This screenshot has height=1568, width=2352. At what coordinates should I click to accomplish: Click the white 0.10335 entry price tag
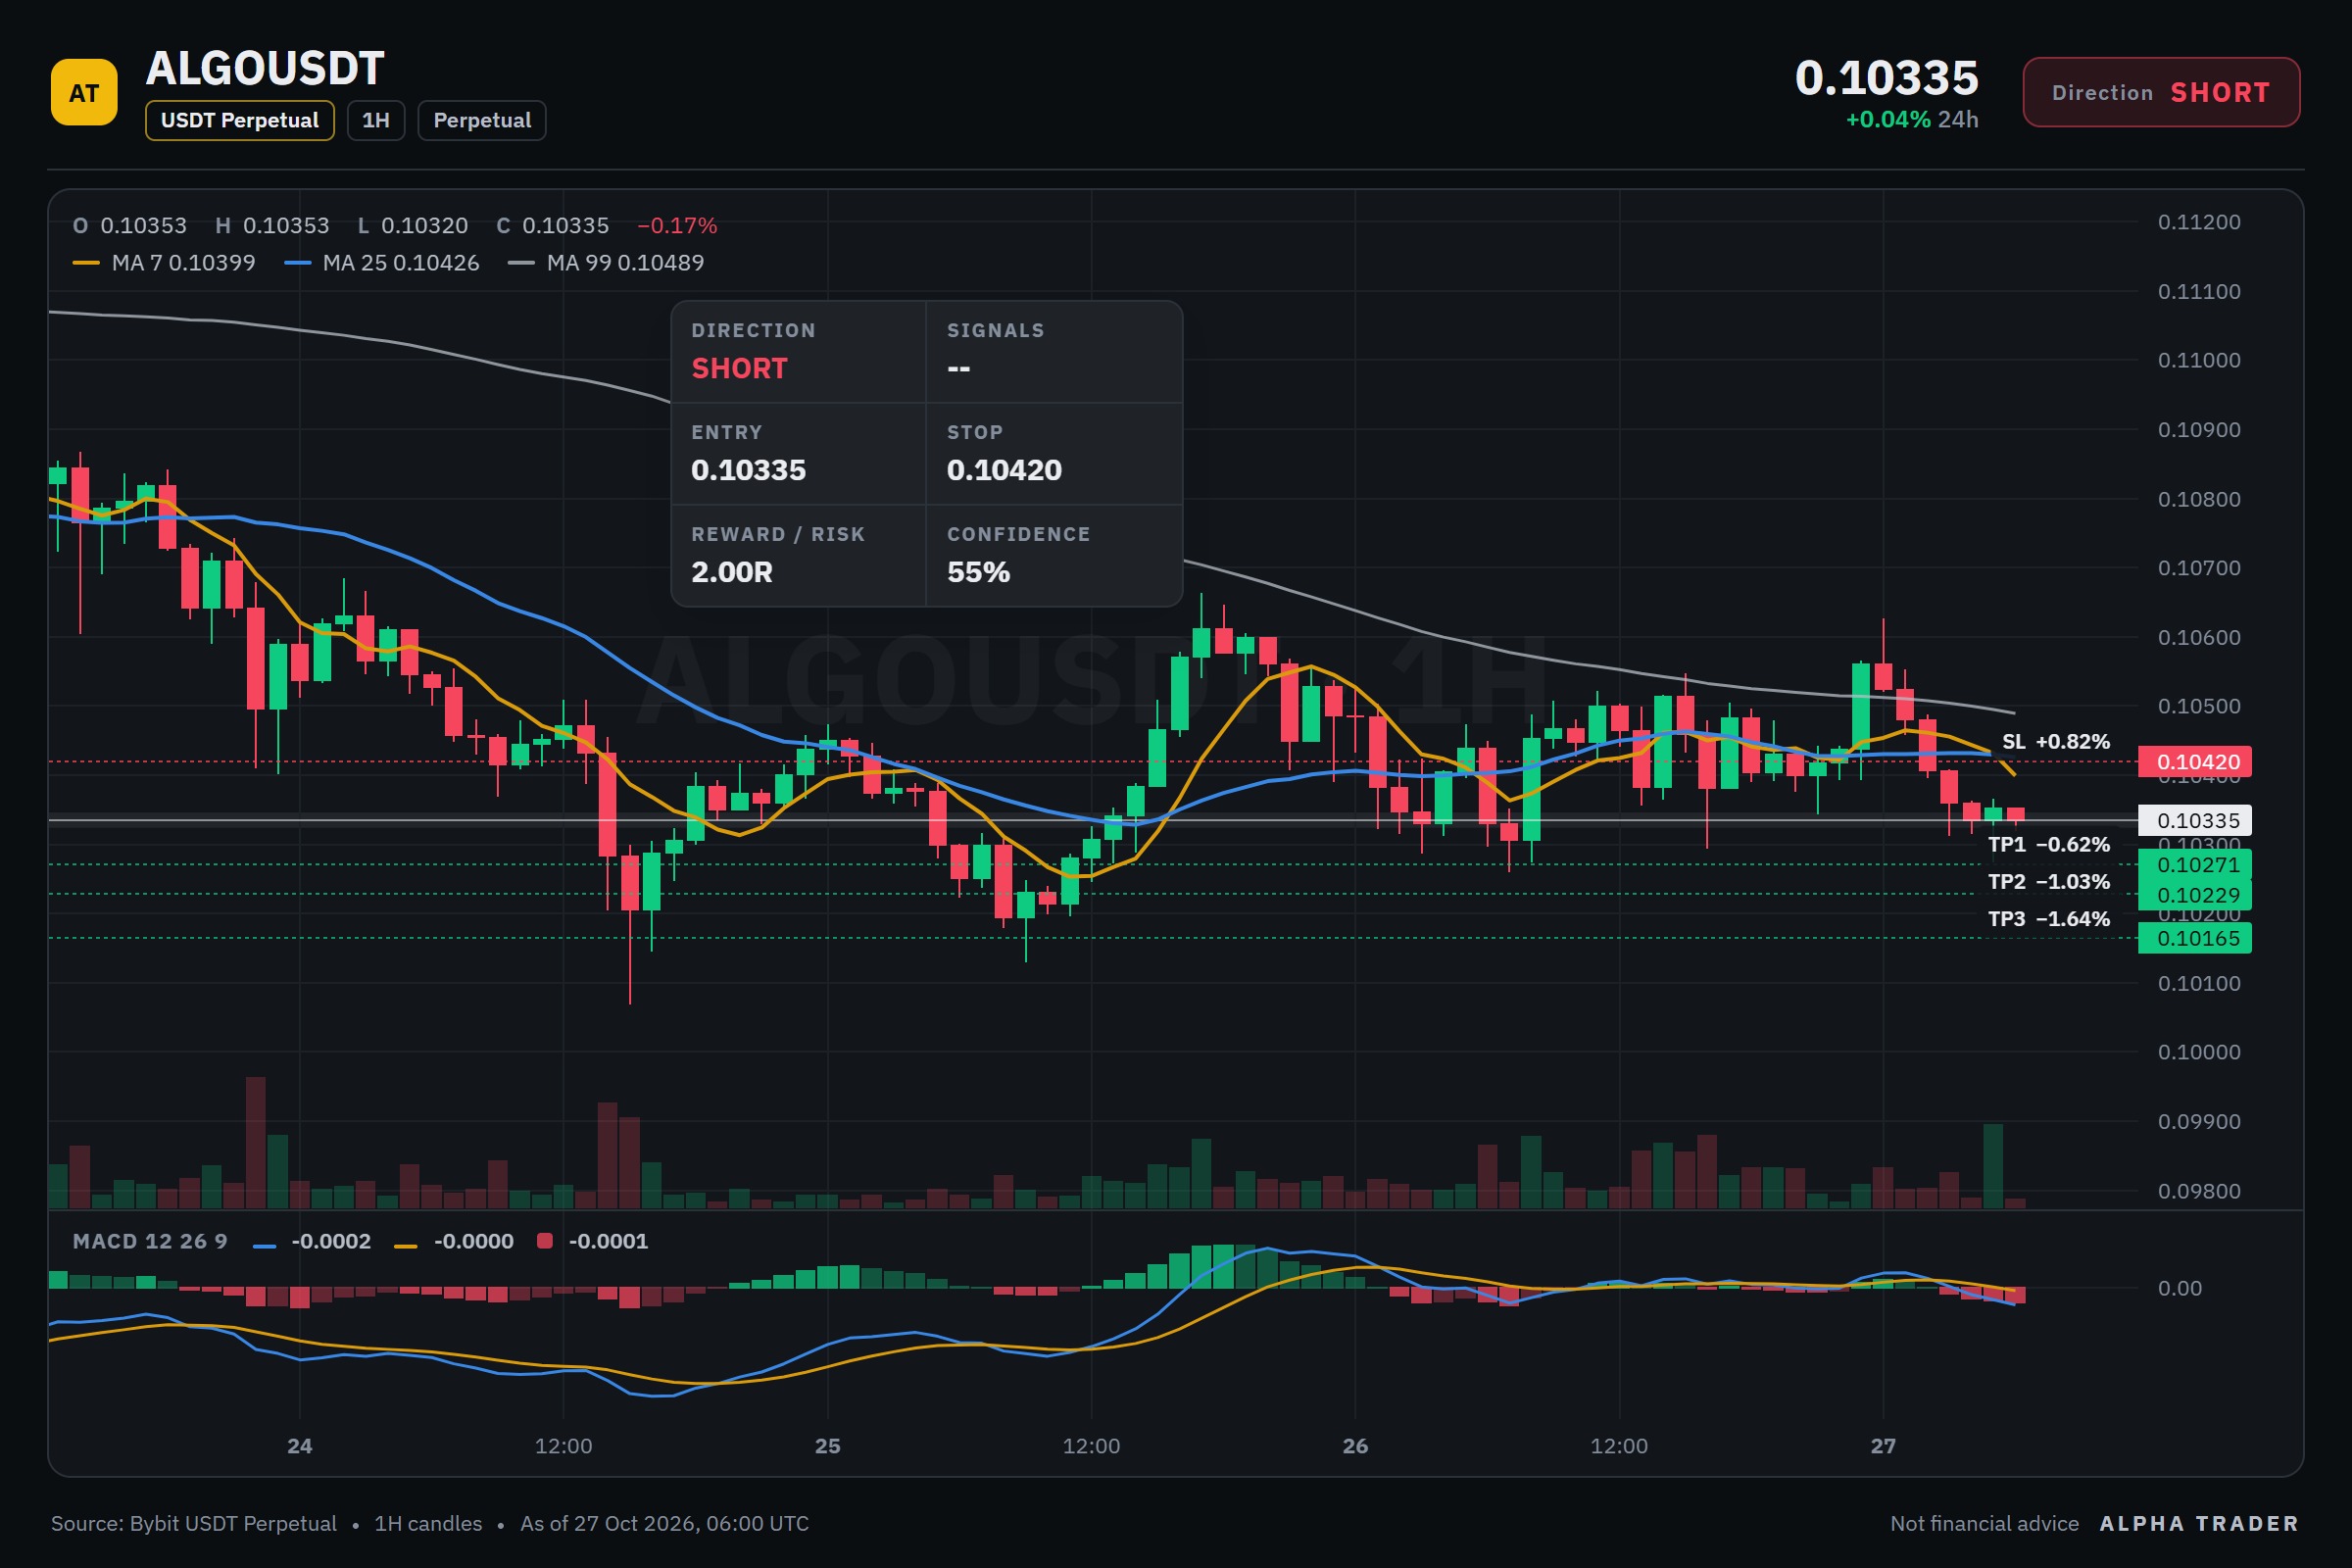click(2194, 820)
